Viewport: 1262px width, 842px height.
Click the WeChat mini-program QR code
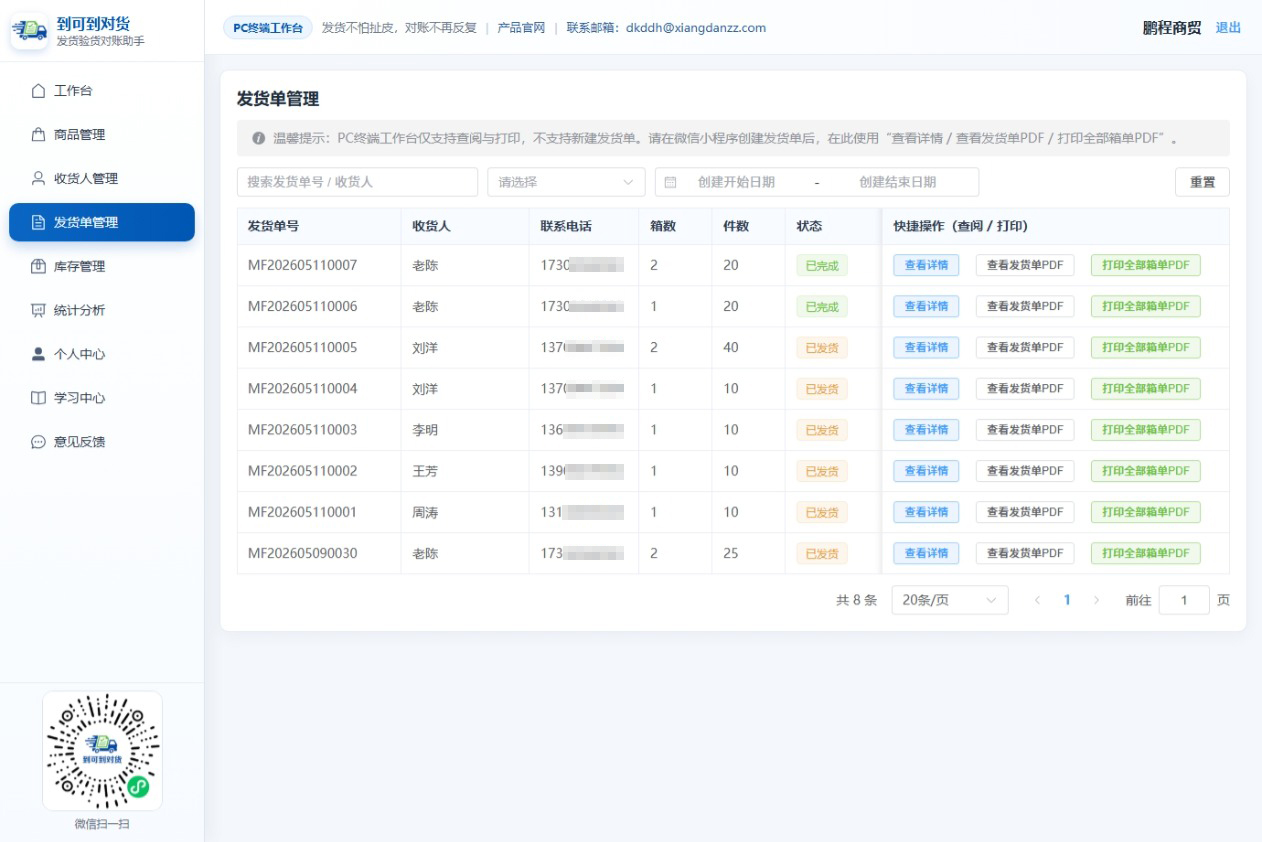tap(102, 750)
